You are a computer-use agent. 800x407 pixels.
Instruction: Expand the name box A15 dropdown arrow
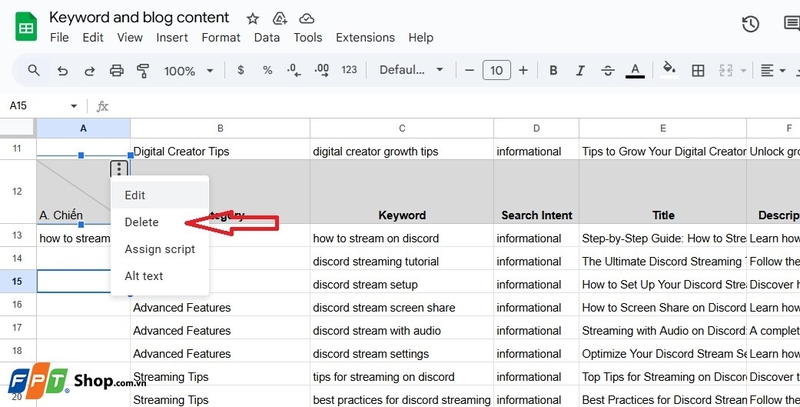[x=74, y=106]
